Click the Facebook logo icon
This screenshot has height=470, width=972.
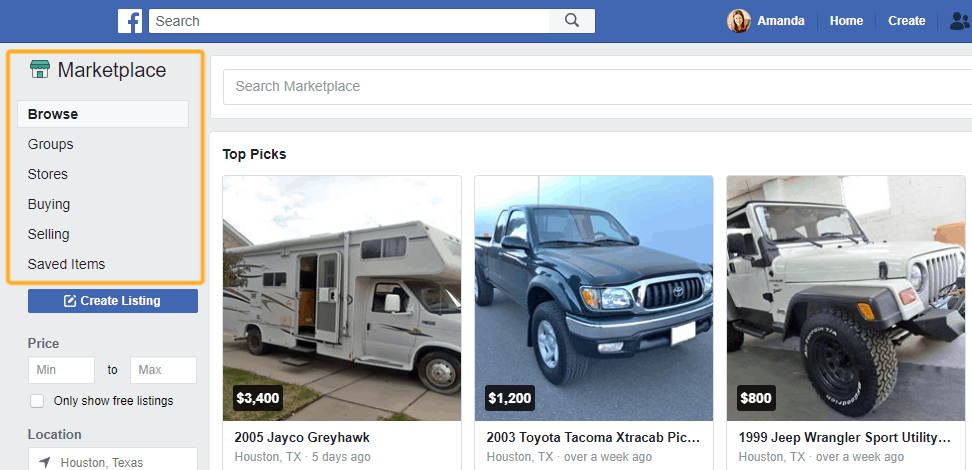130,21
